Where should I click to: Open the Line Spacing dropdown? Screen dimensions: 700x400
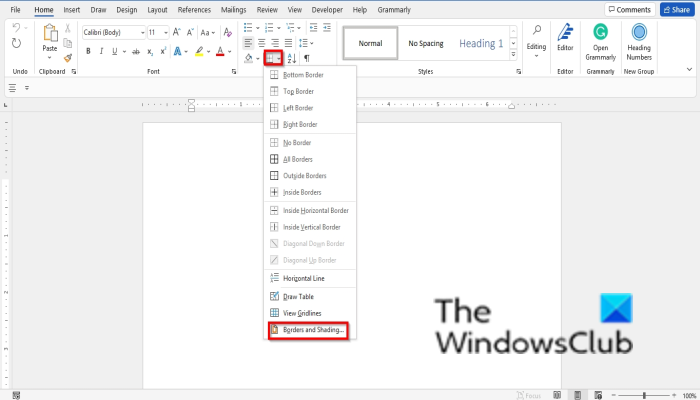coord(306,43)
